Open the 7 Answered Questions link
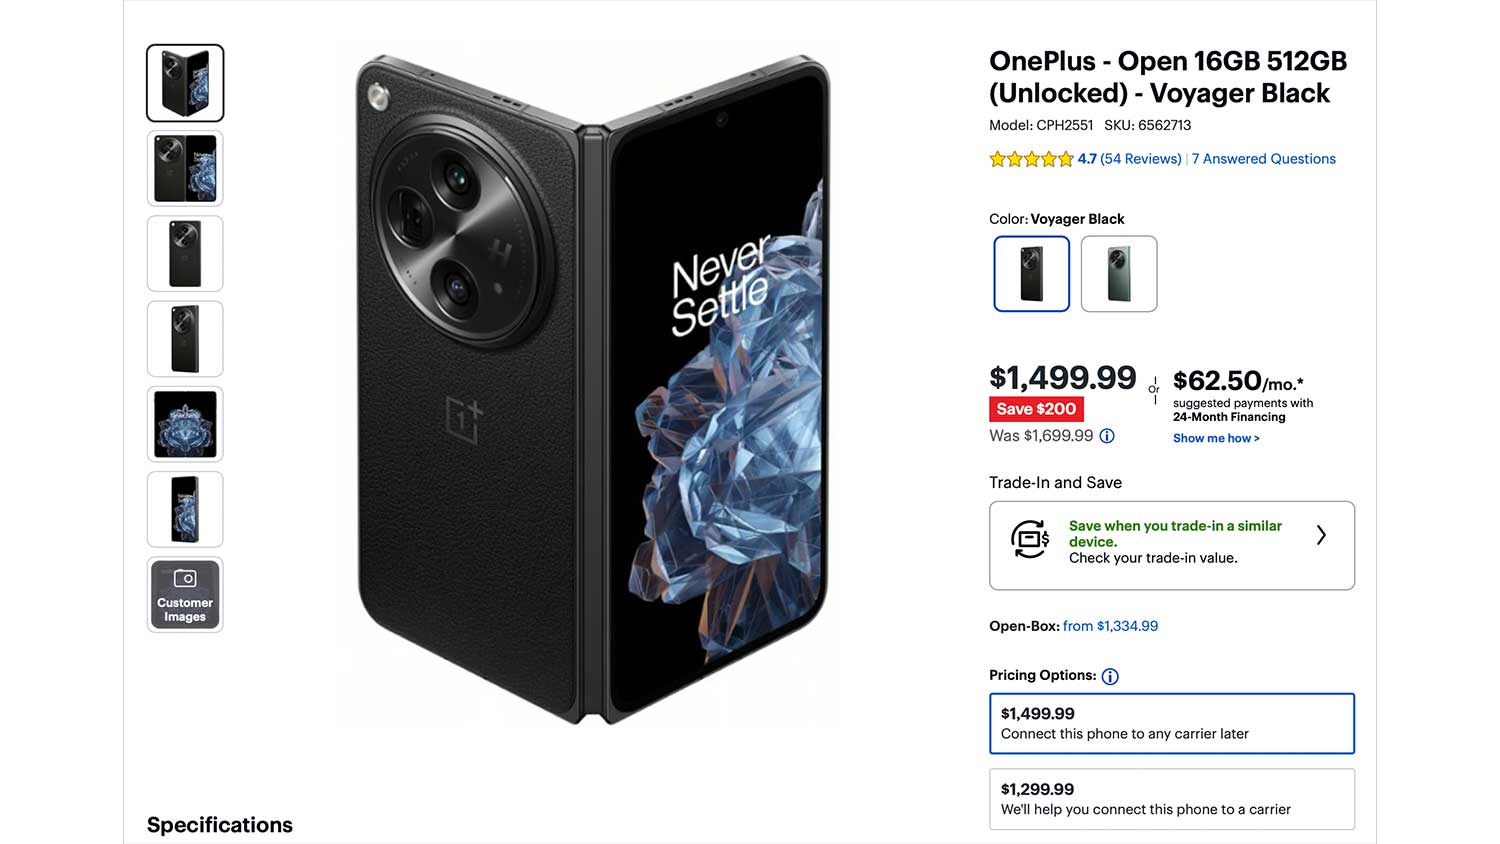 click(x=1263, y=159)
